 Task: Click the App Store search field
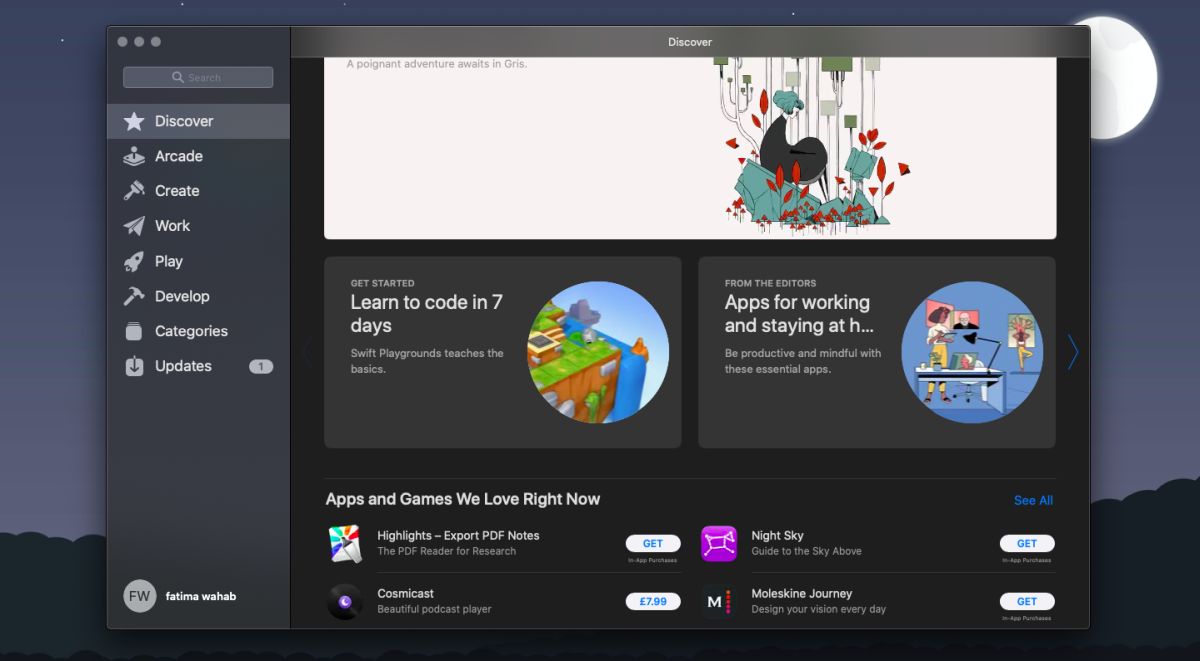(x=198, y=77)
